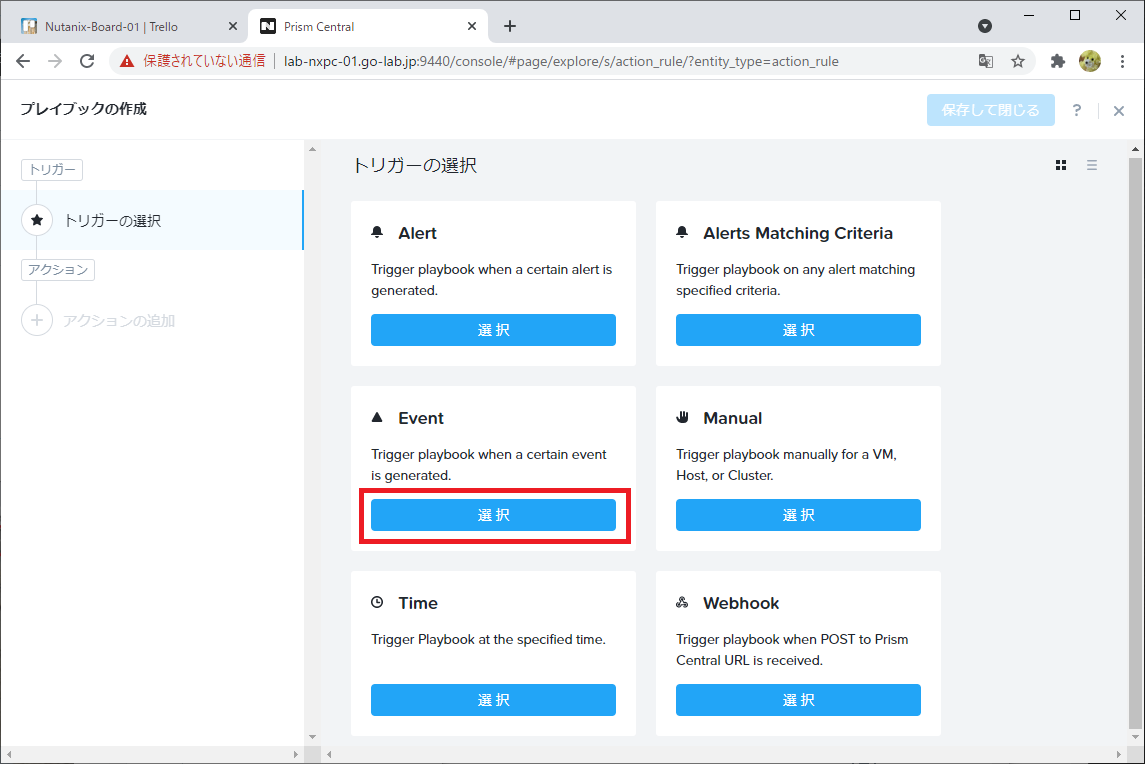This screenshot has height=764, width=1145.
Task: Click the アクション label tag
Action: 58,270
